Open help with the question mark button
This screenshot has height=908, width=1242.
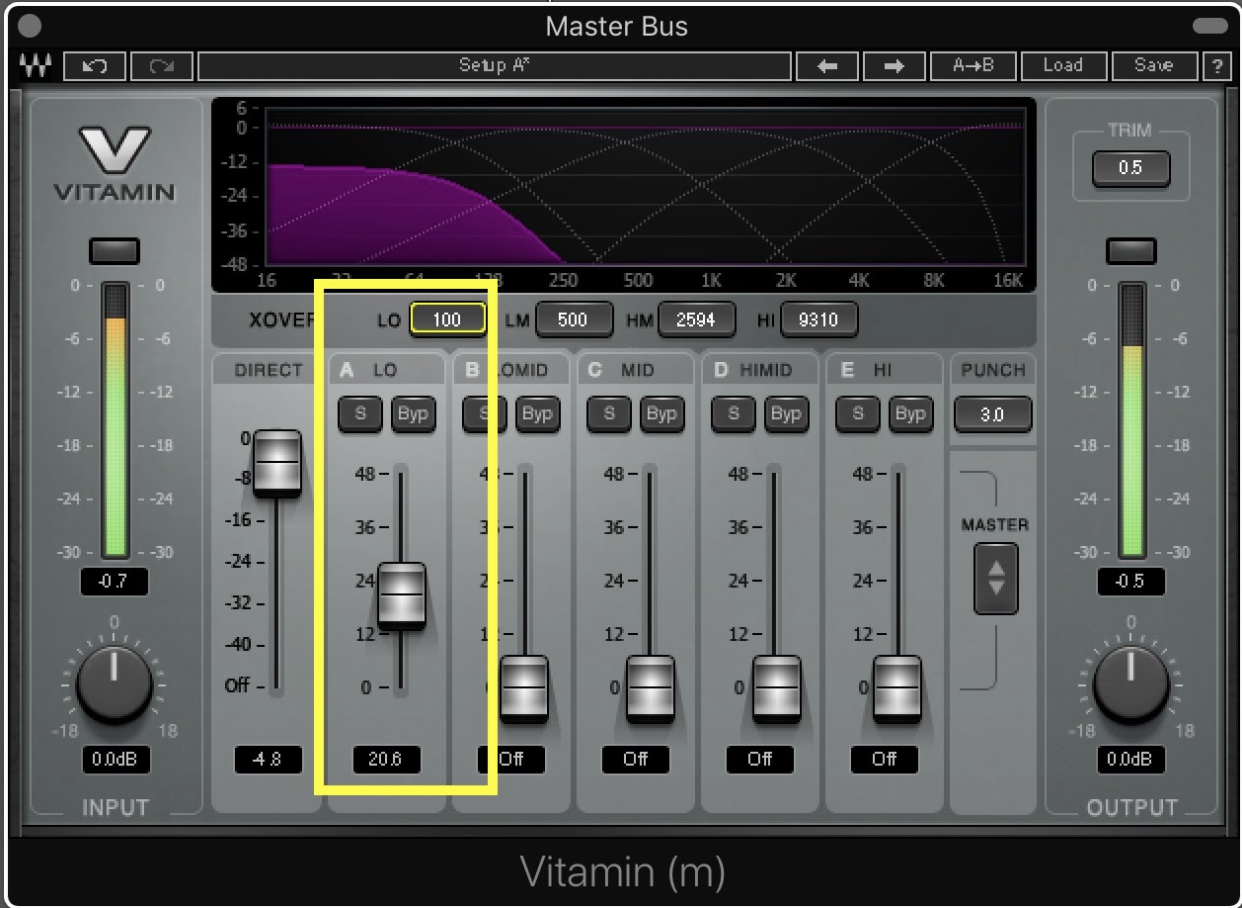(1217, 66)
